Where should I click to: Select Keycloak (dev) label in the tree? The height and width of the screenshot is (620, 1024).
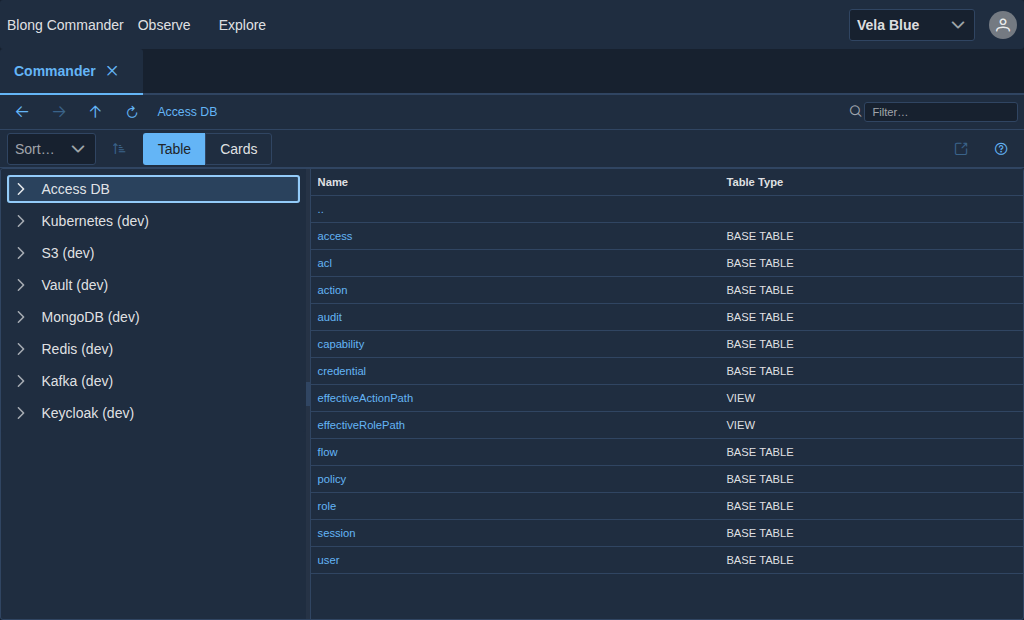click(88, 413)
